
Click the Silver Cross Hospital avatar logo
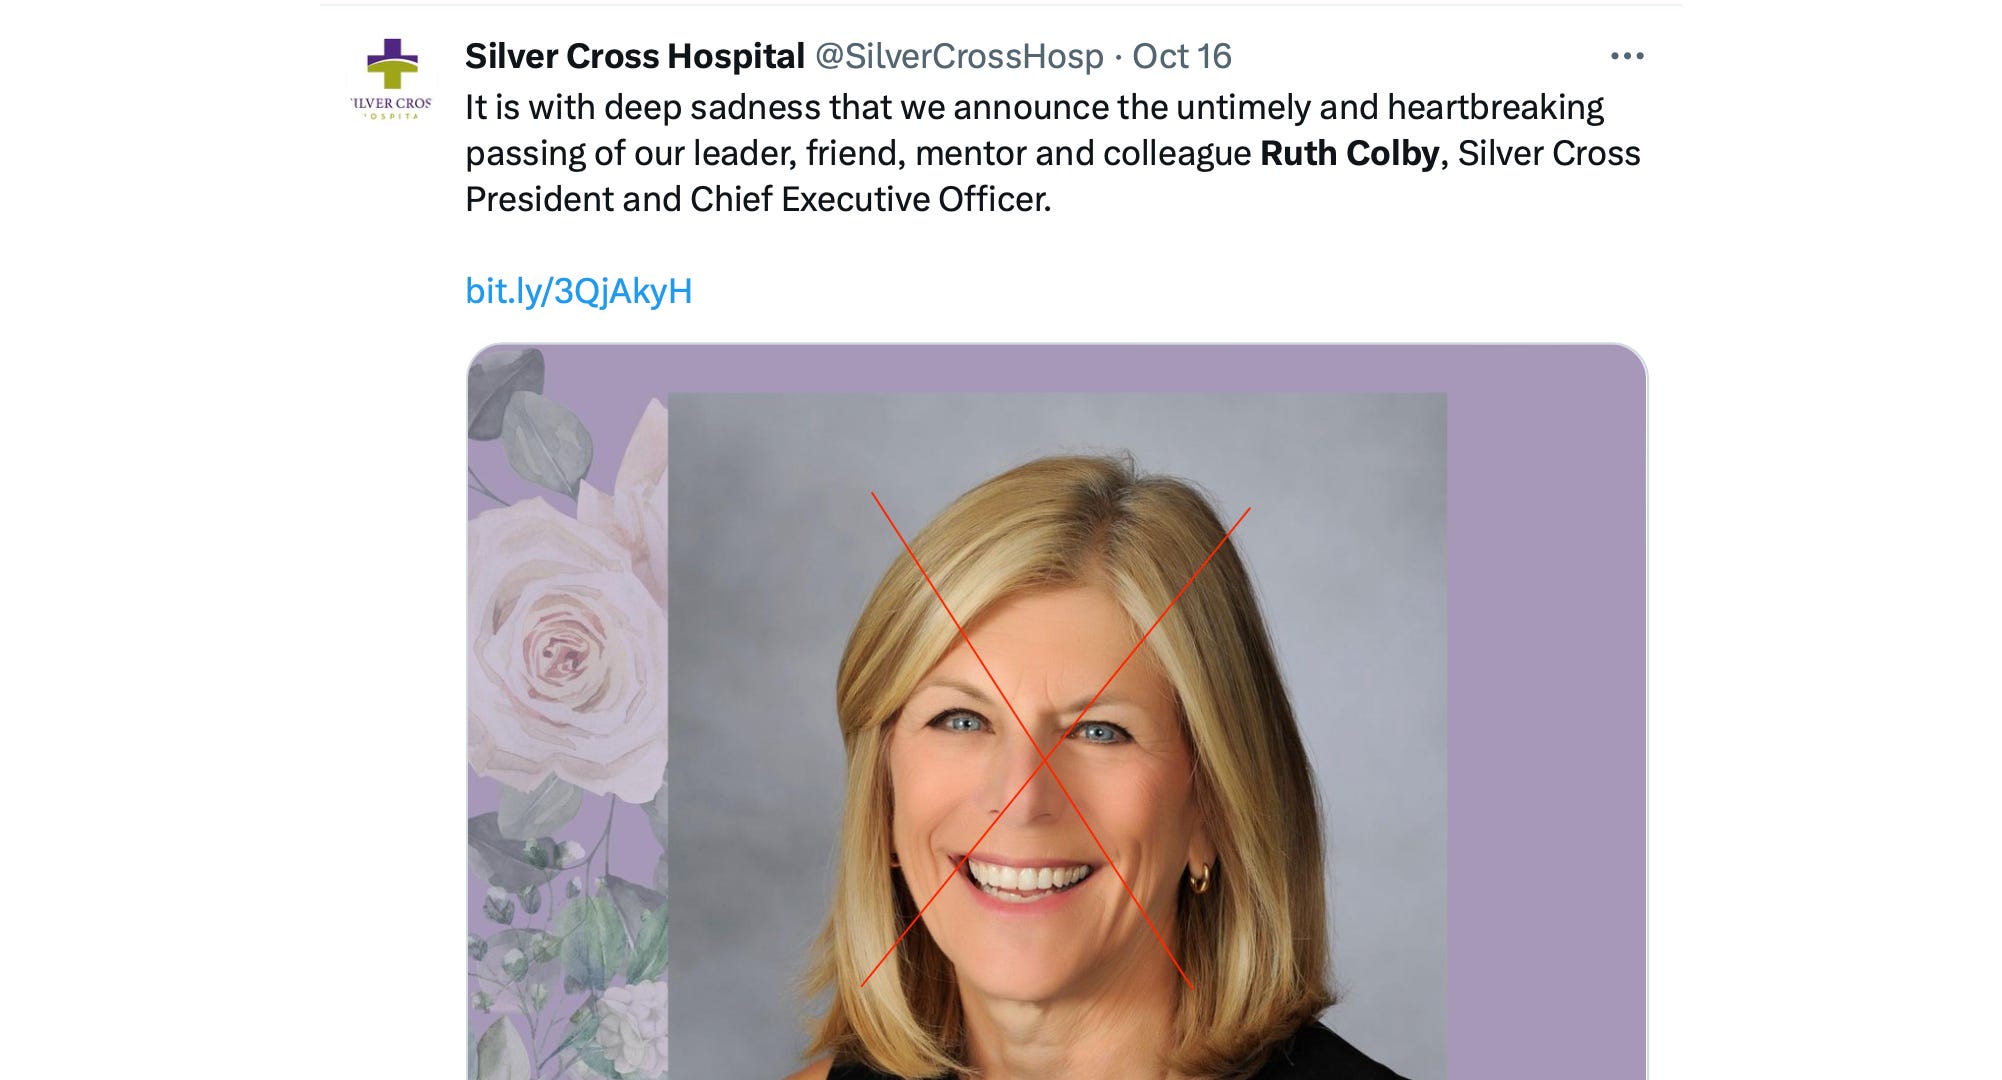(392, 80)
